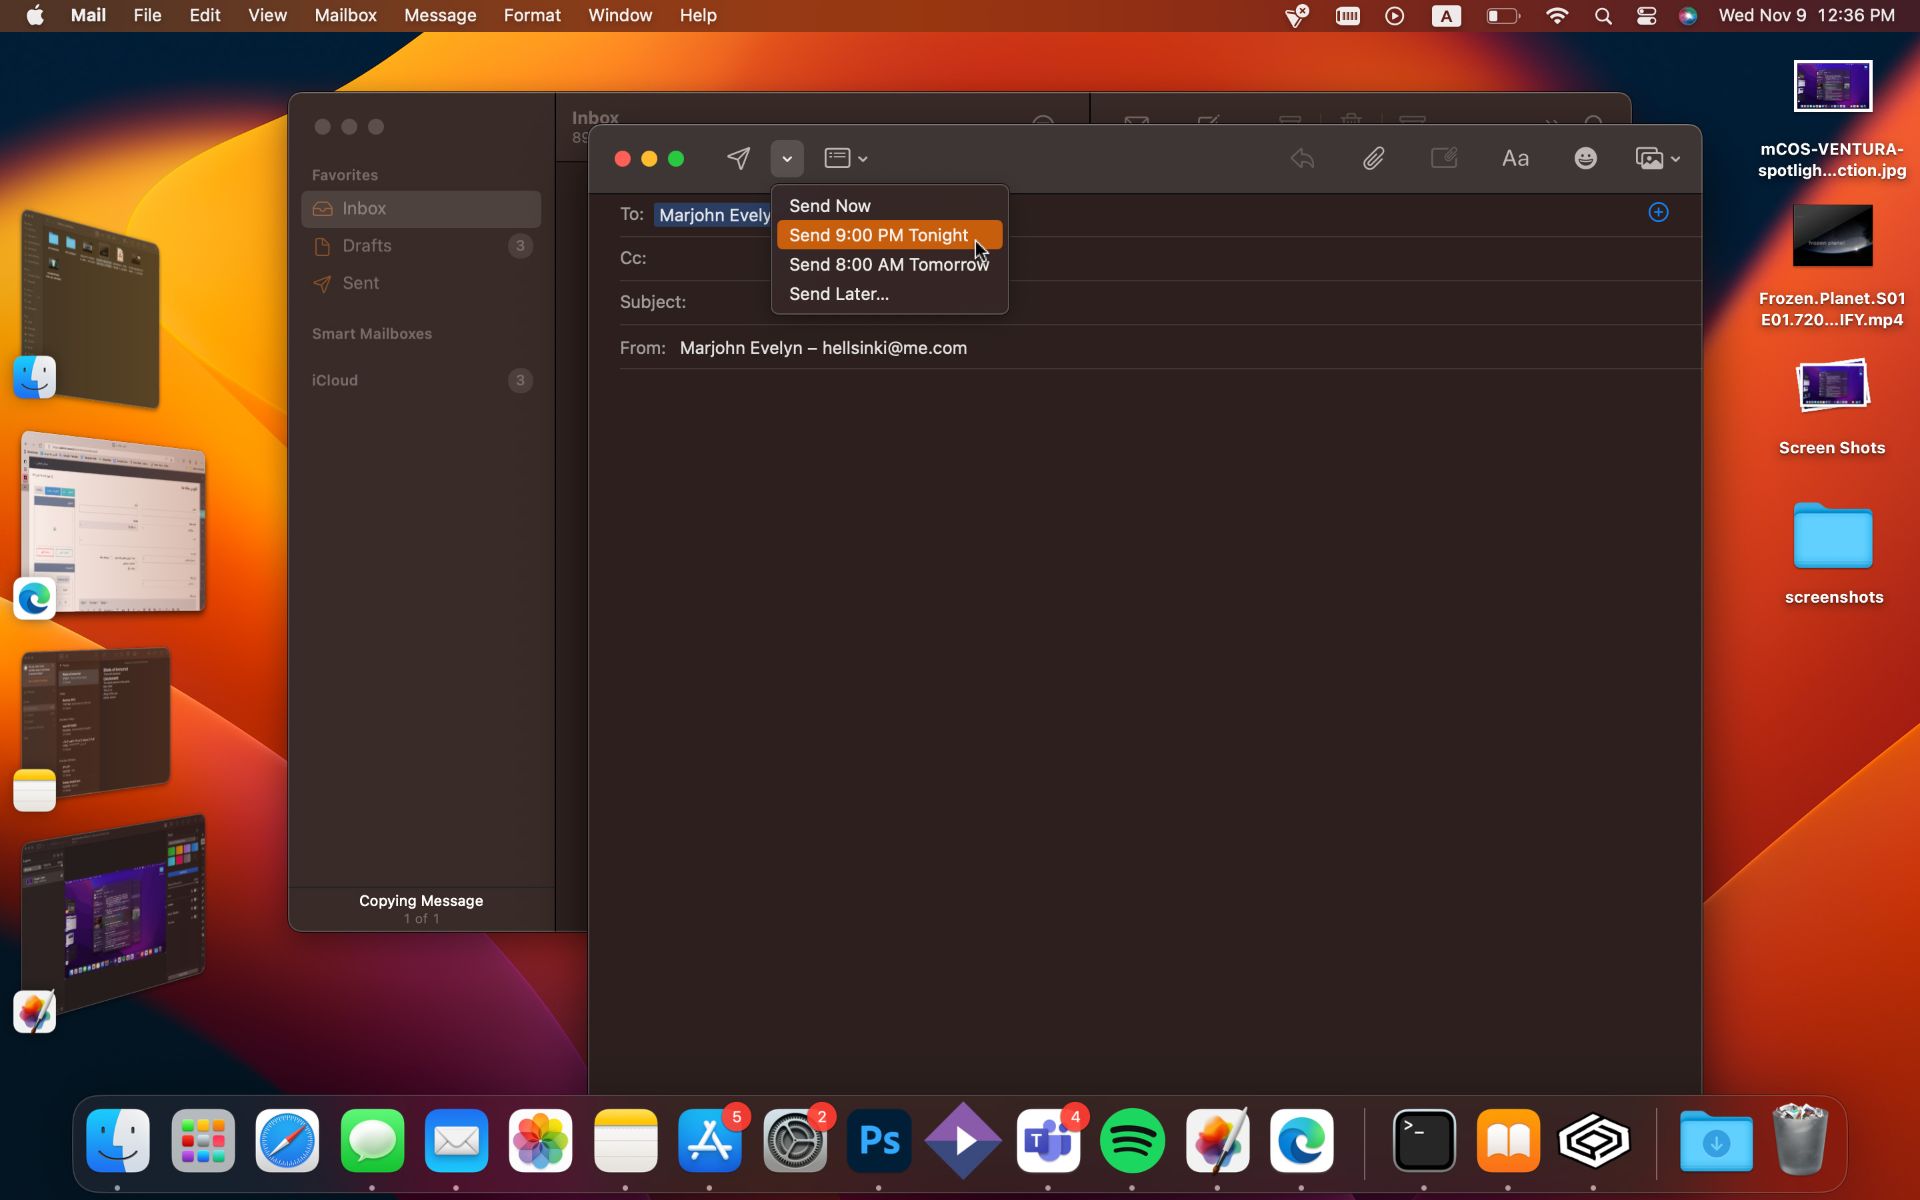Attach a file with the paperclip icon
The width and height of the screenshot is (1920, 1200).
pos(1373,158)
